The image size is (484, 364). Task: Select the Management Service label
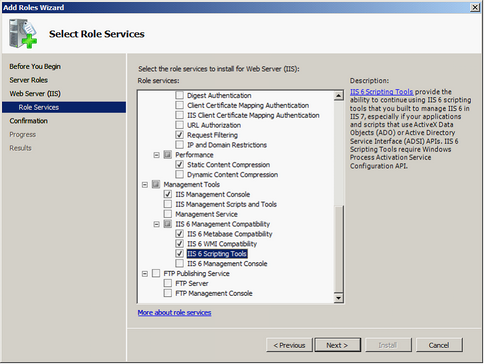click(206, 214)
